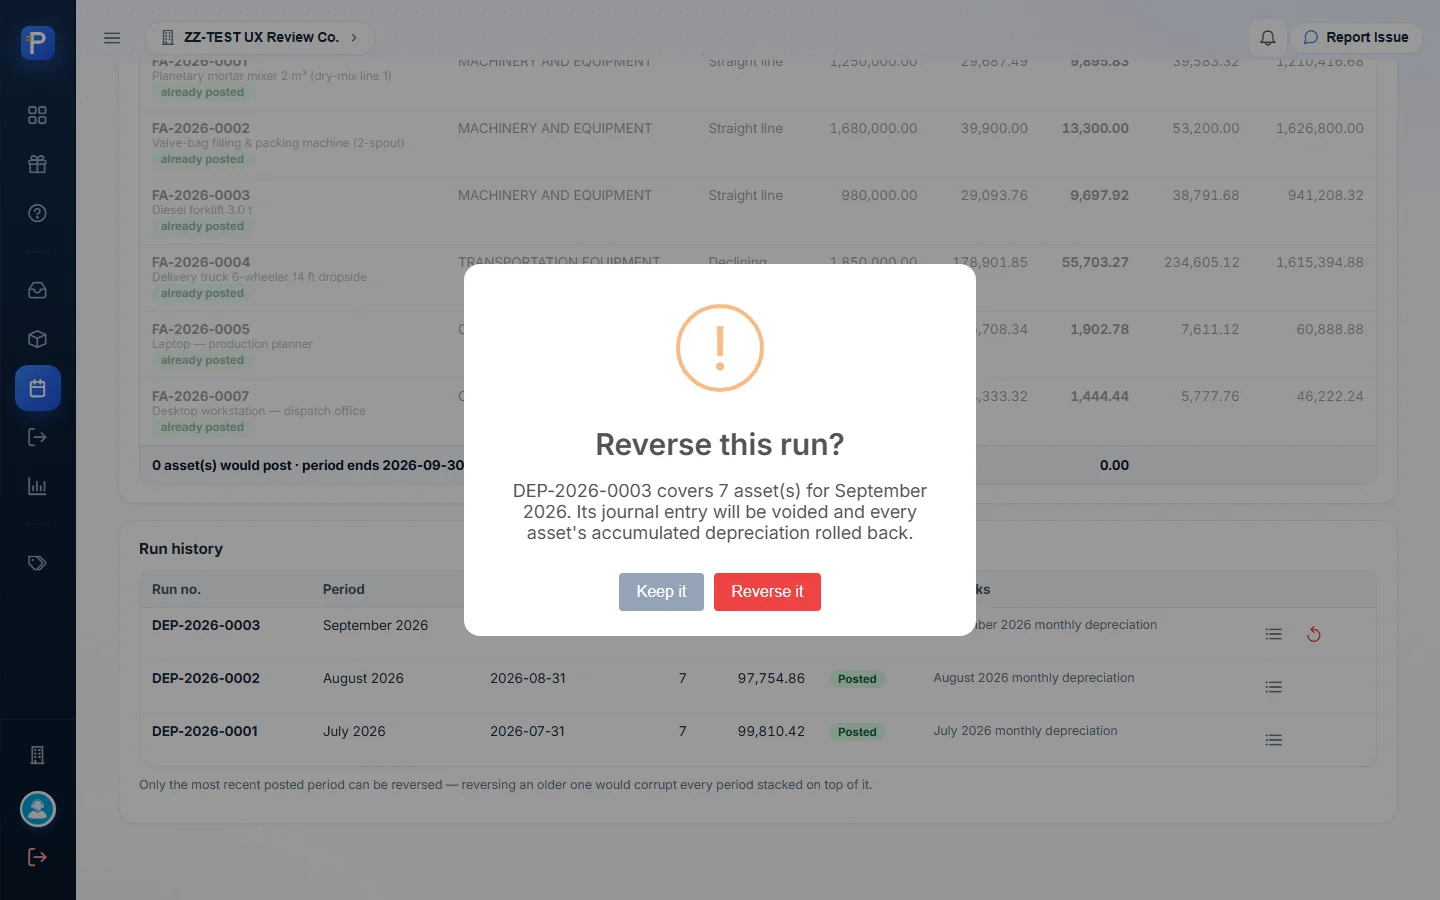Open the building icon in sidebar
1440x900 pixels.
[38, 755]
